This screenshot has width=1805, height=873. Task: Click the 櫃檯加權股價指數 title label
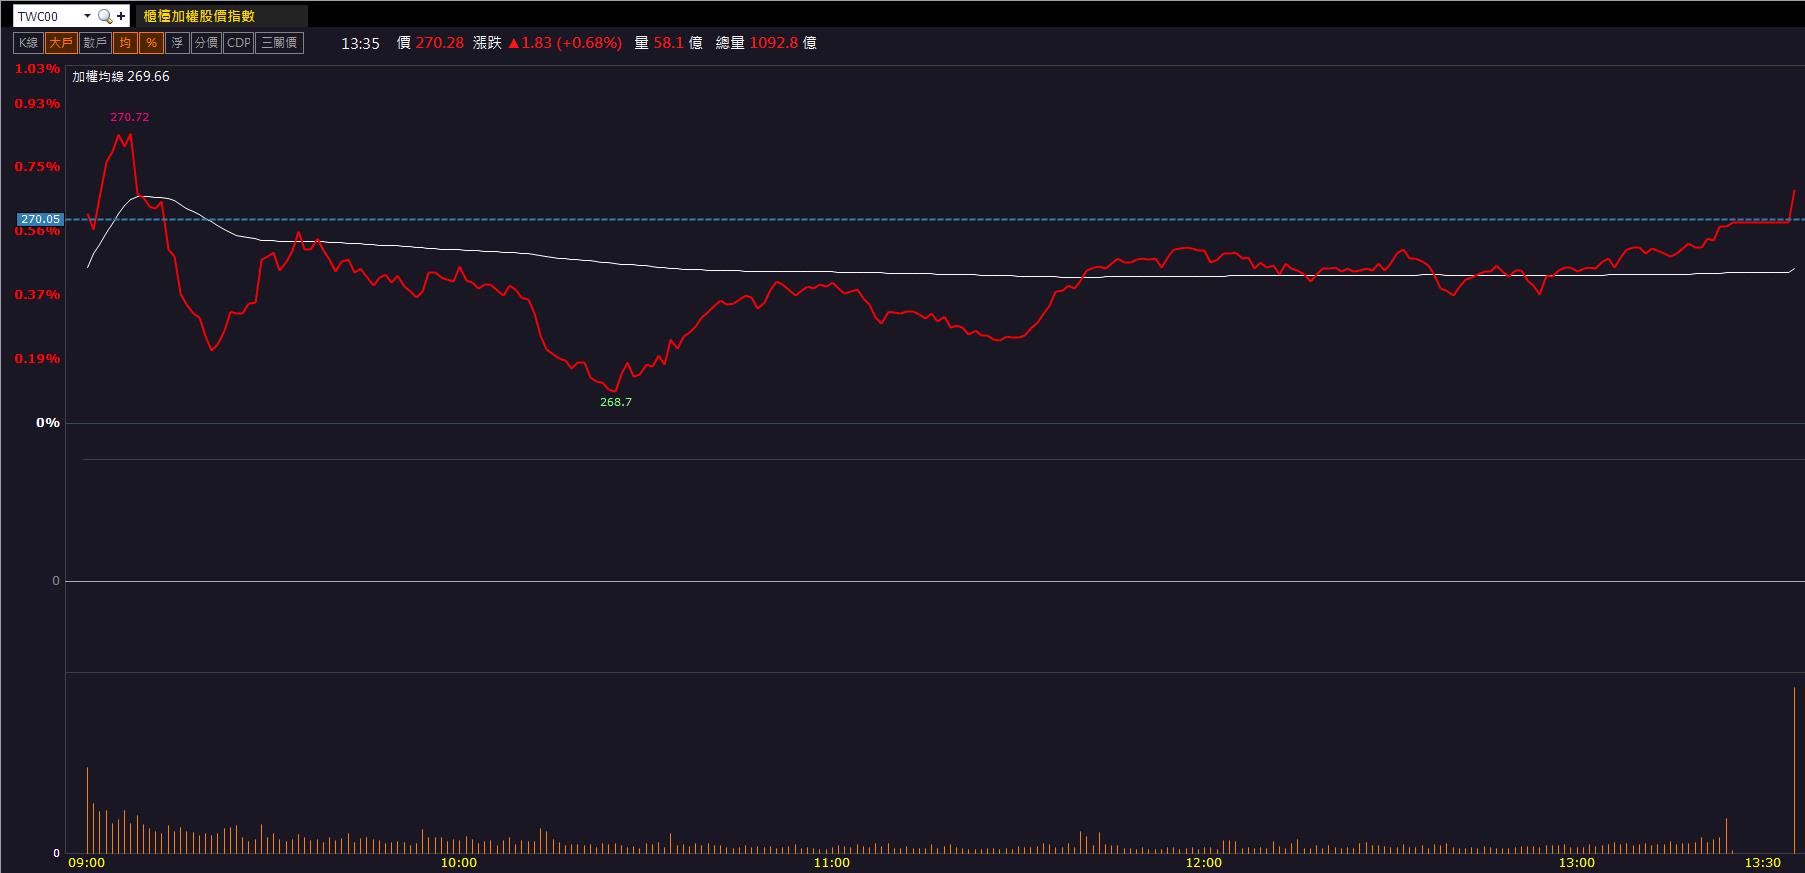pos(199,16)
